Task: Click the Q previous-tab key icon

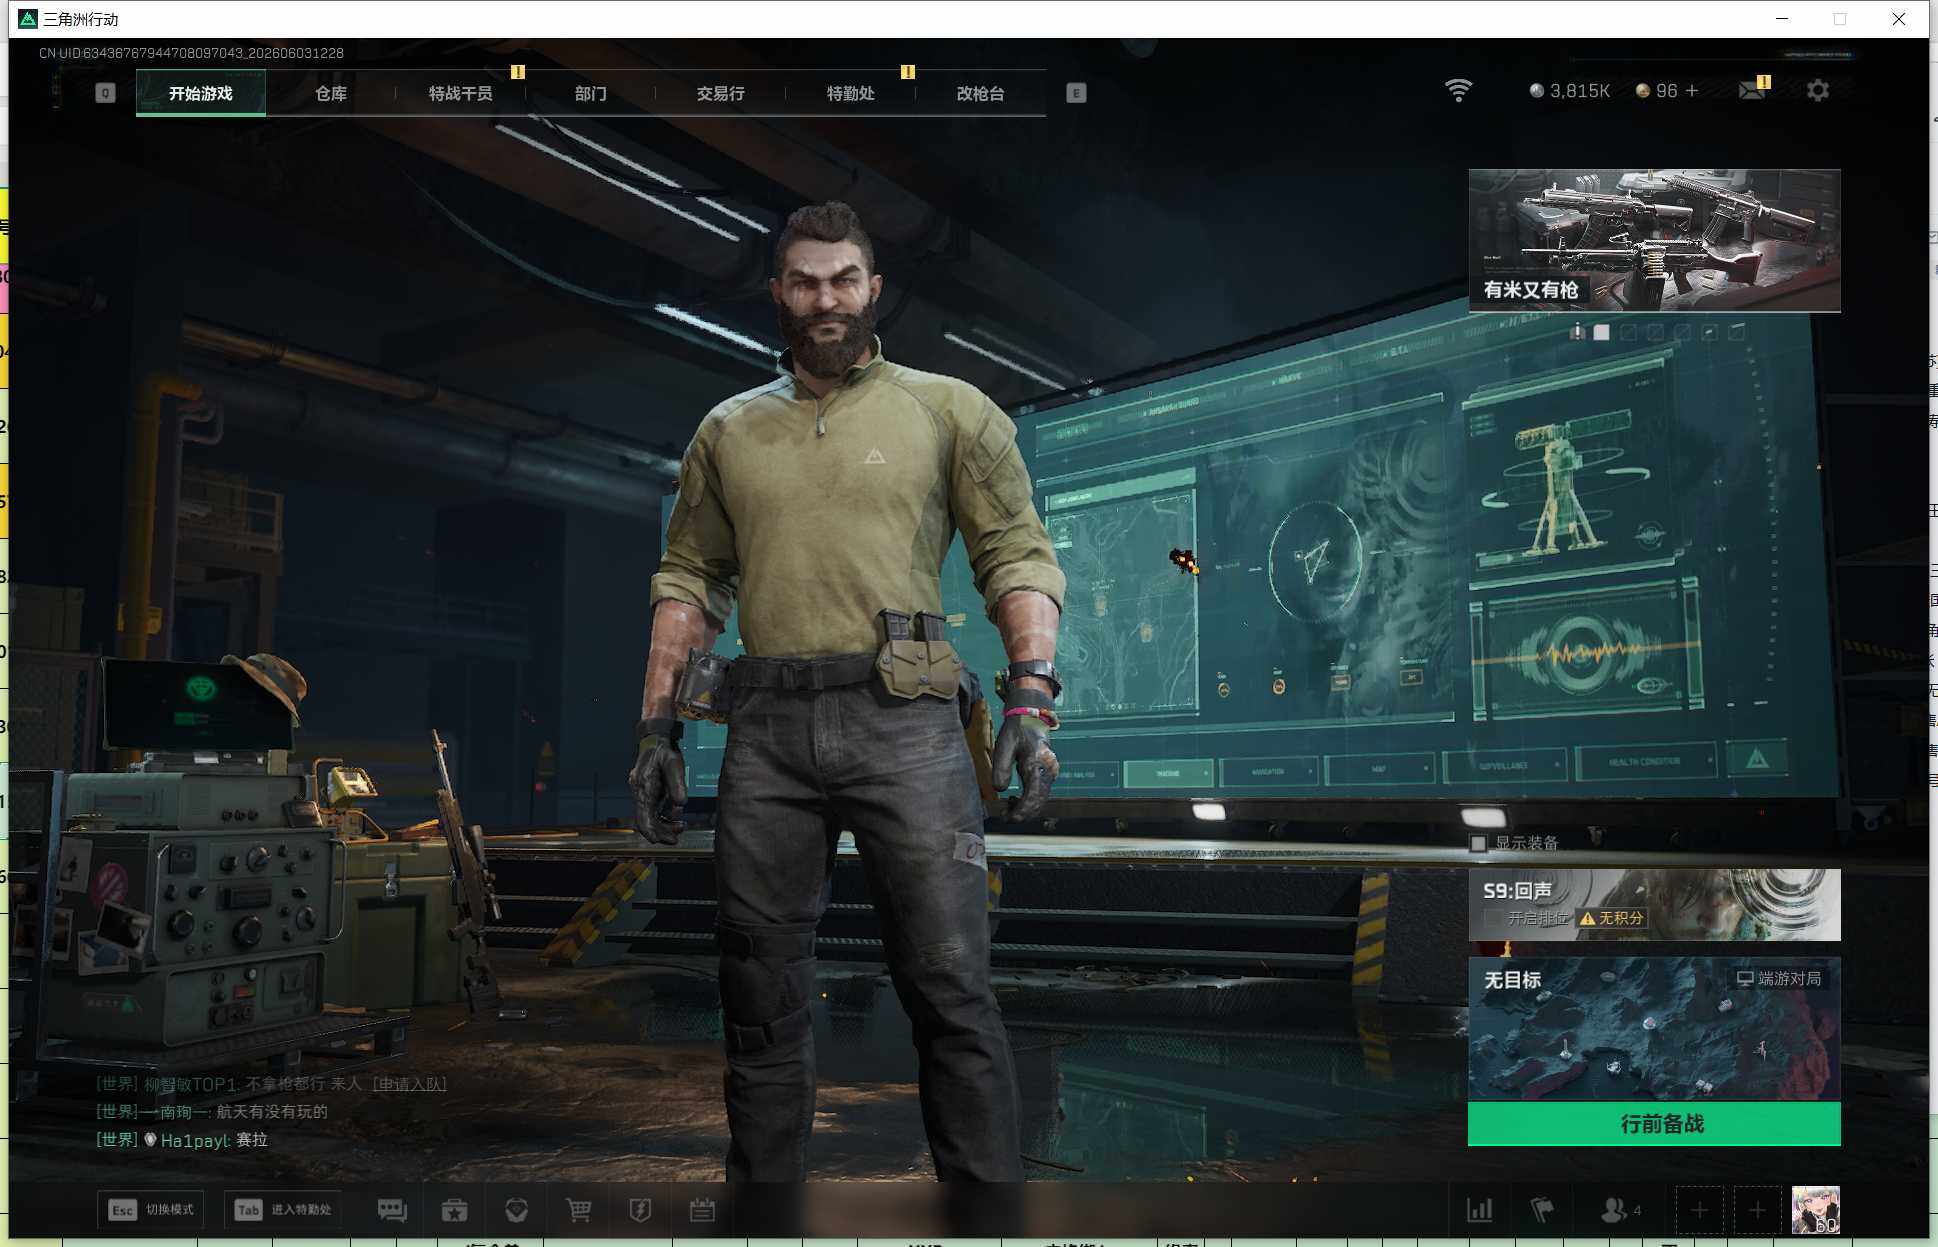Action: (x=105, y=93)
